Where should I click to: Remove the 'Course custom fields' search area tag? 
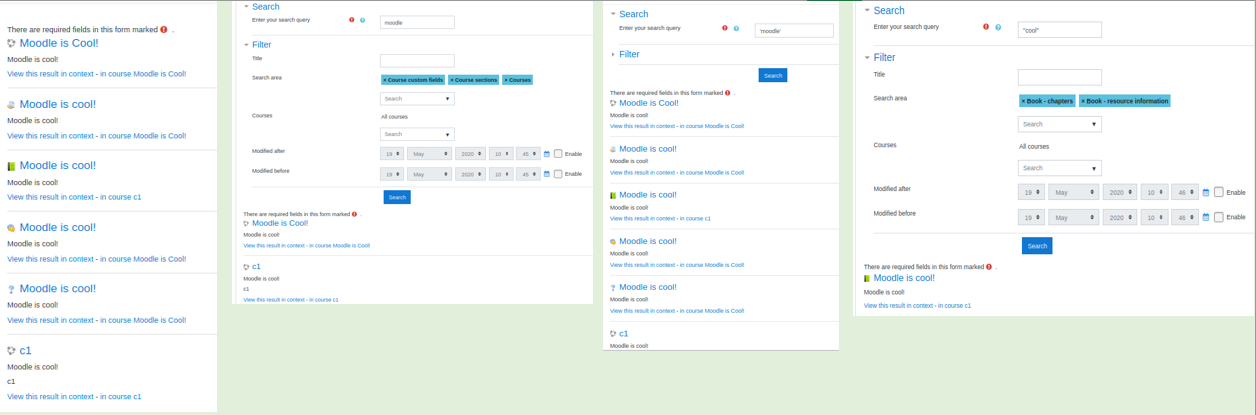pos(385,80)
